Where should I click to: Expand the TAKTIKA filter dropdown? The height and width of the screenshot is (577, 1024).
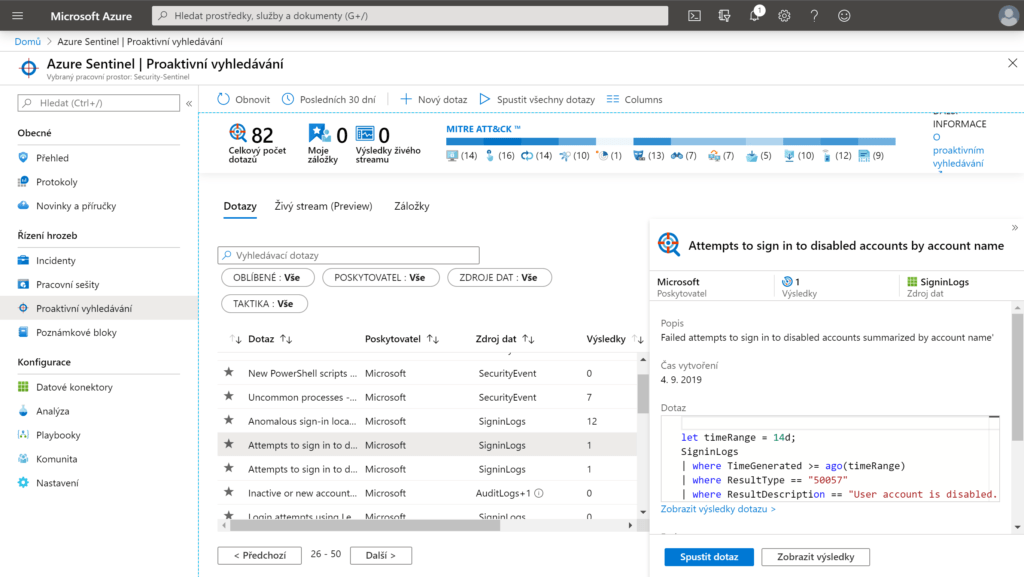pyautogui.click(x=264, y=303)
